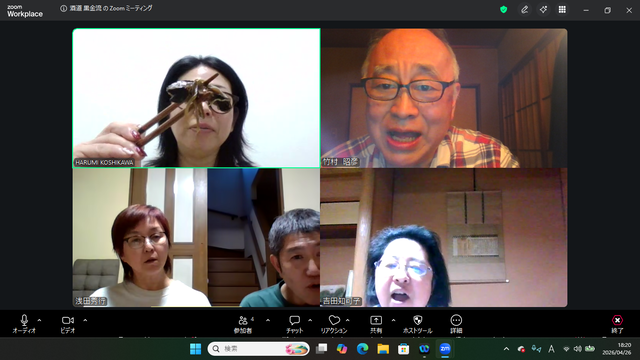Screen dimensions: 640x360
Task: Open the 参加者 participants panel
Action: pos(244,324)
